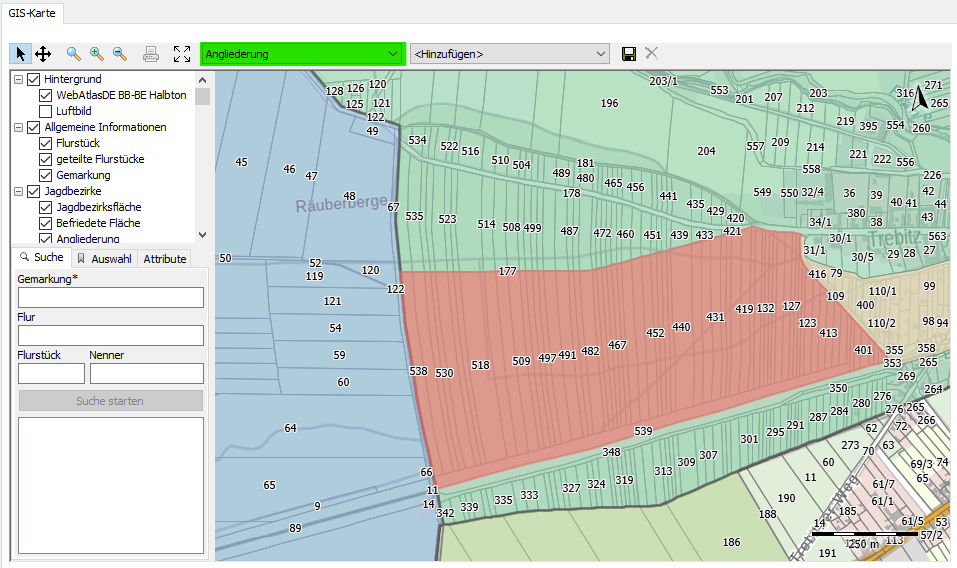Uncheck the Flurstück layer
This screenshot has height=568, width=957.
pyautogui.click(x=46, y=143)
